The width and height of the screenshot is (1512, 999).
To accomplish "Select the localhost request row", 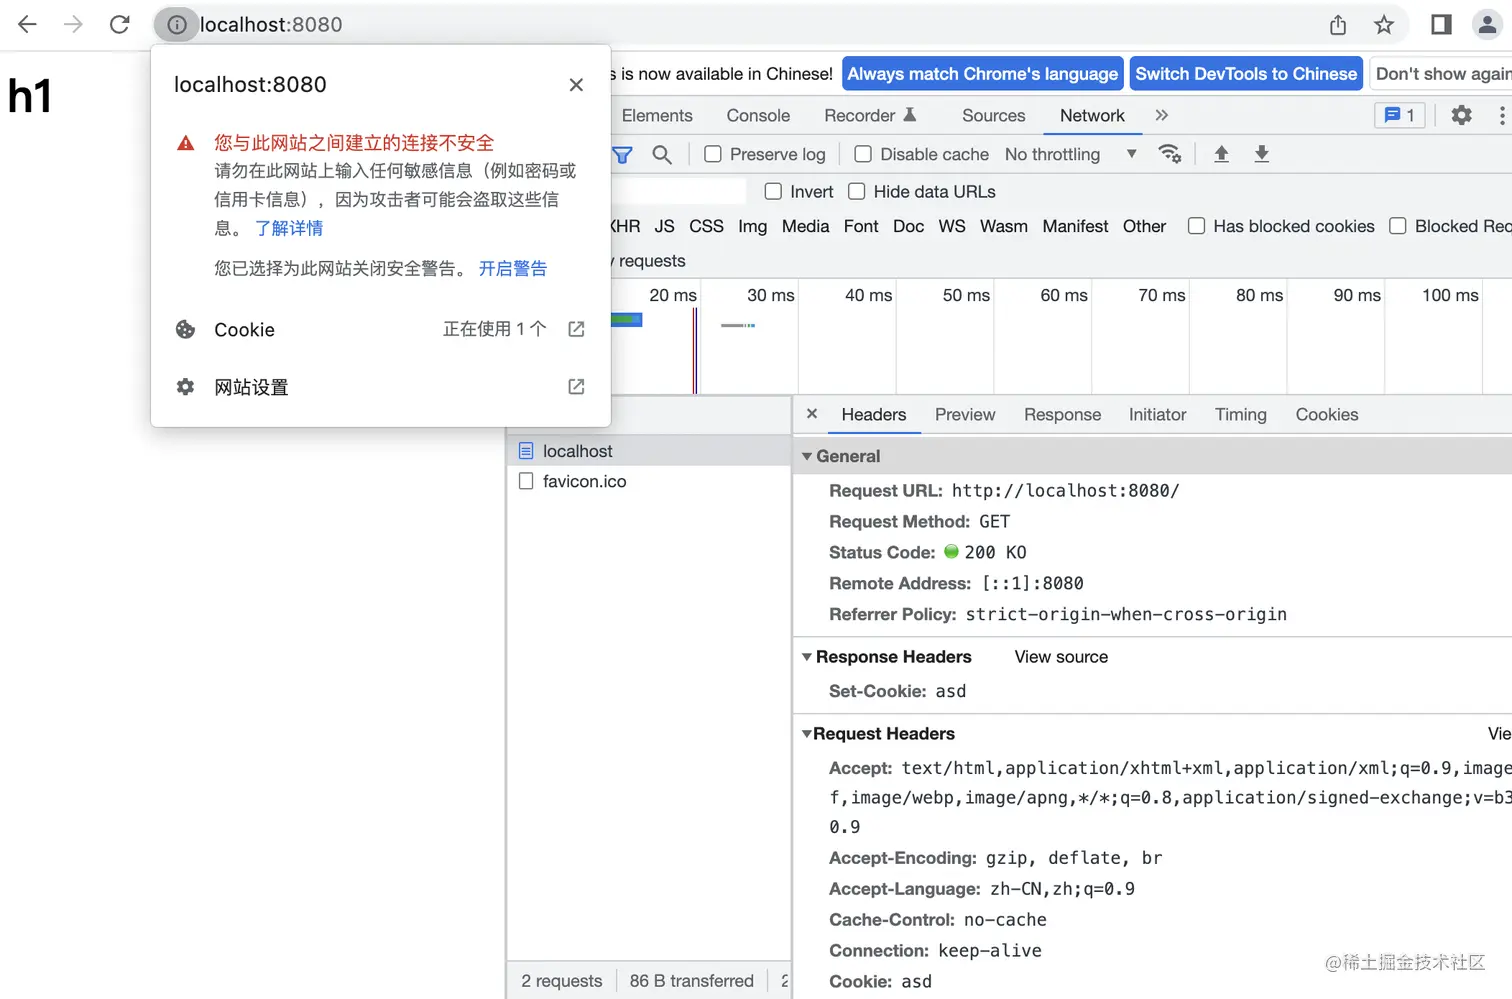I will pyautogui.click(x=649, y=451).
